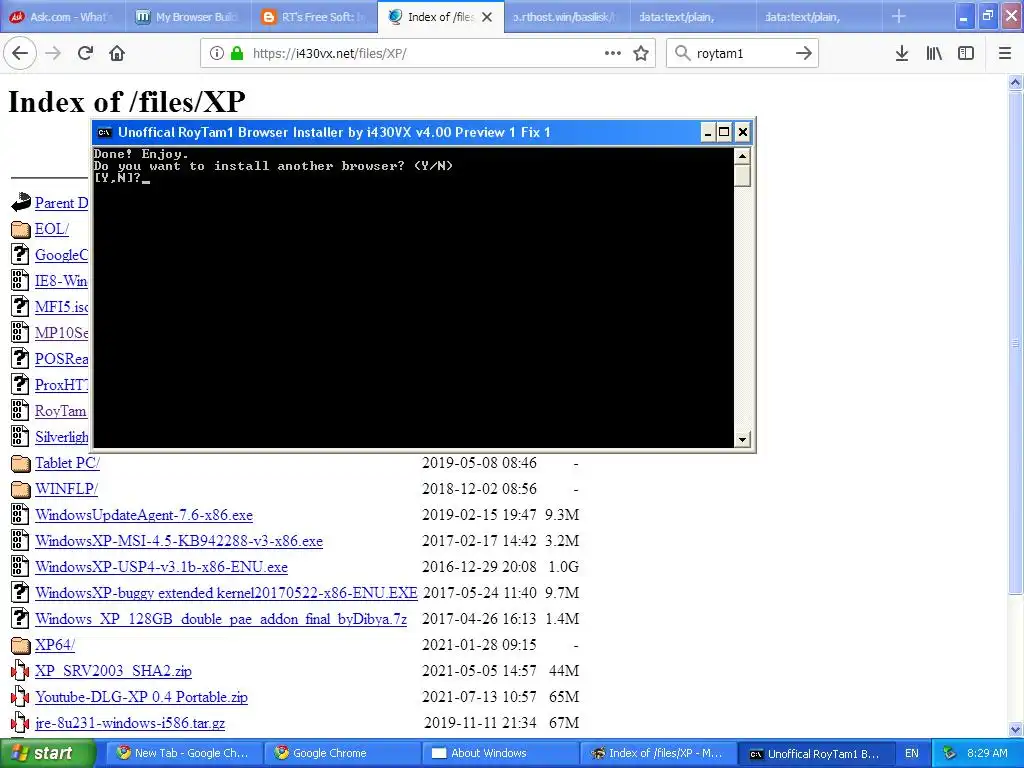Screen dimensions: 1024x768
Task: Open the hamburger application menu
Action: (1005, 53)
